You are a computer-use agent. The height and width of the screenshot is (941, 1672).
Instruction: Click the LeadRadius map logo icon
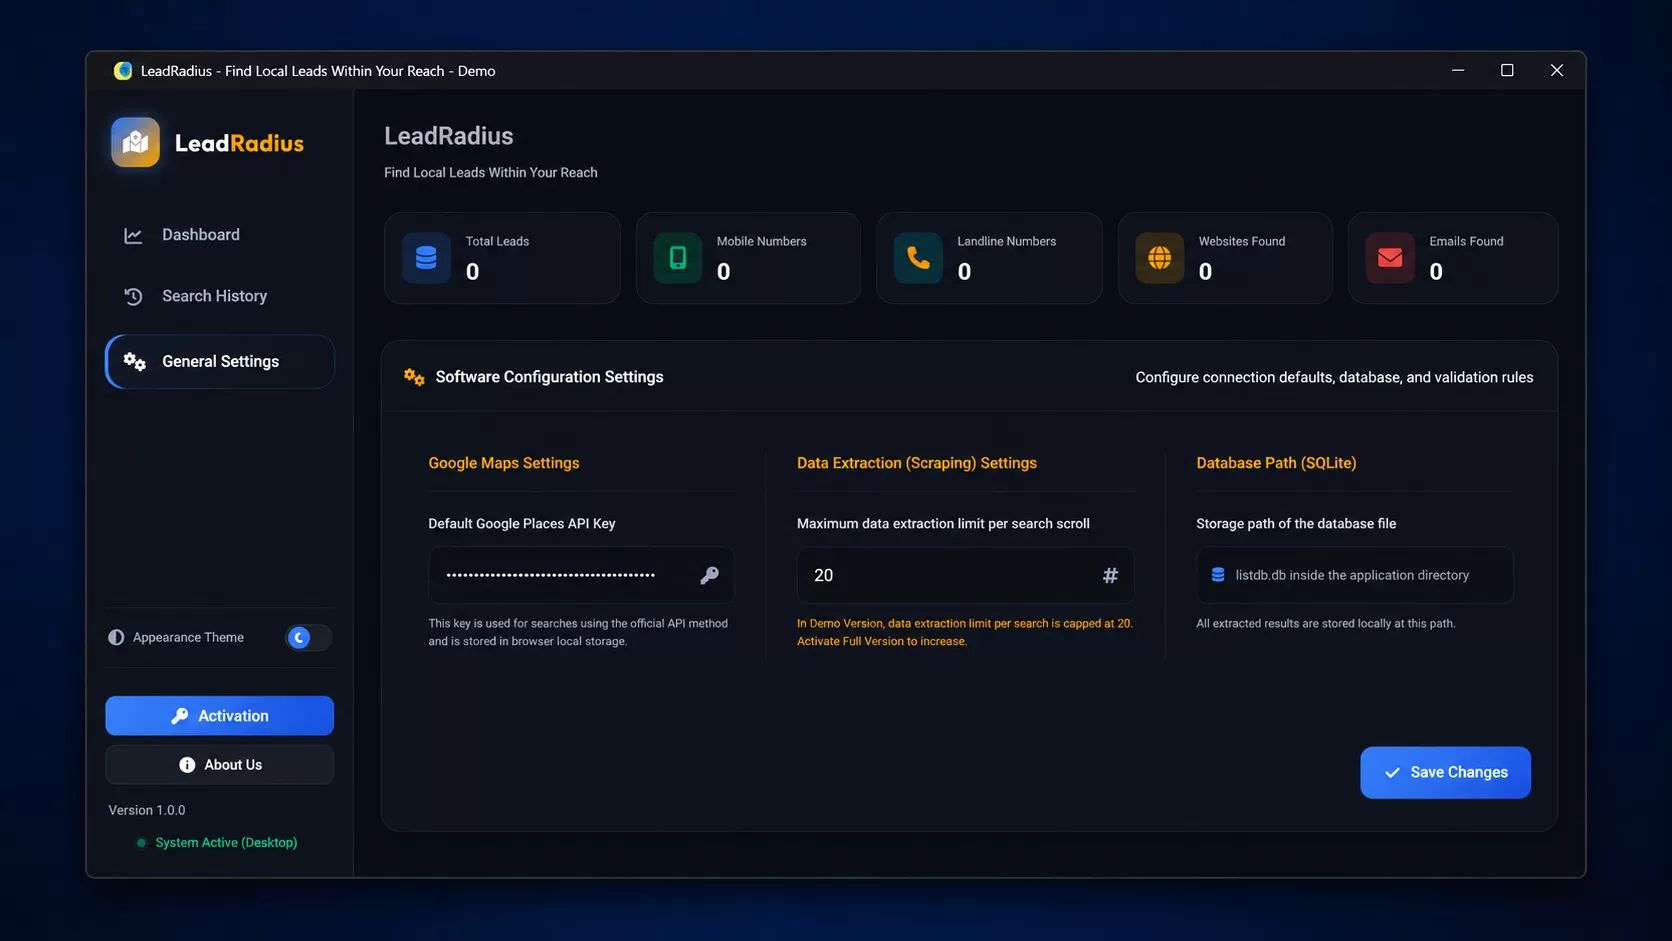tap(135, 142)
